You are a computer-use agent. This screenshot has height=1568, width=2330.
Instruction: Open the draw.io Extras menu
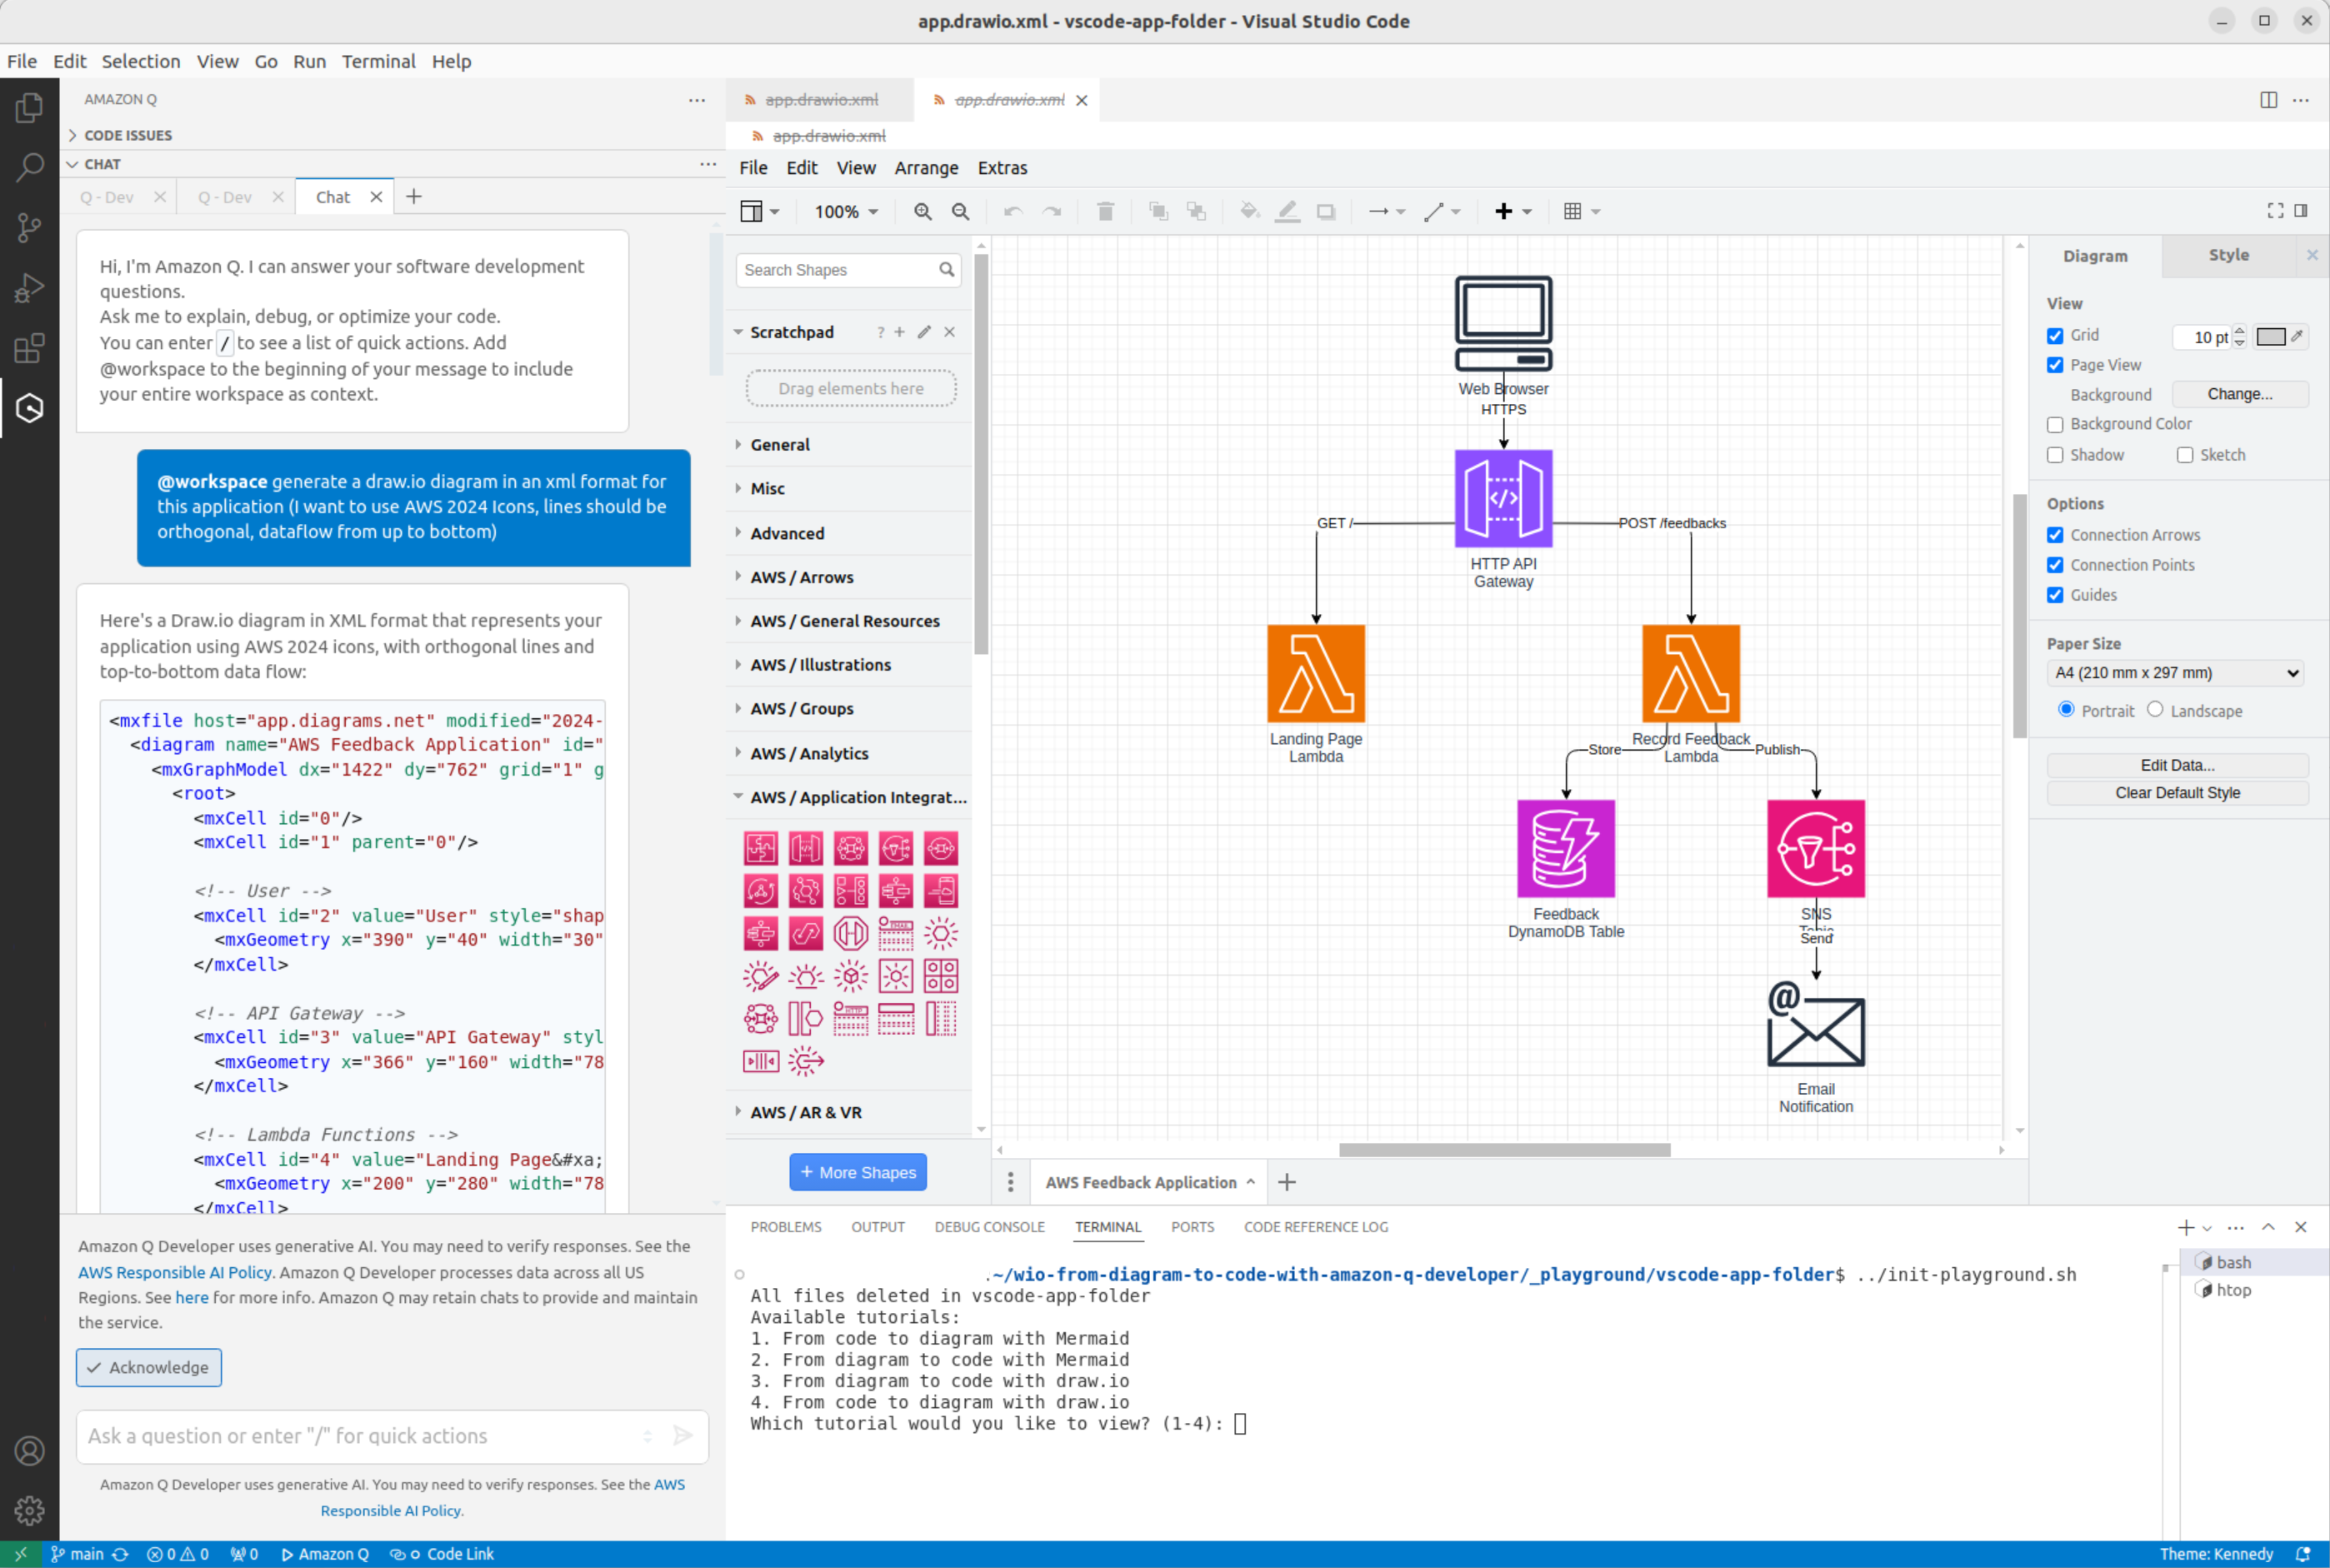point(1002,168)
